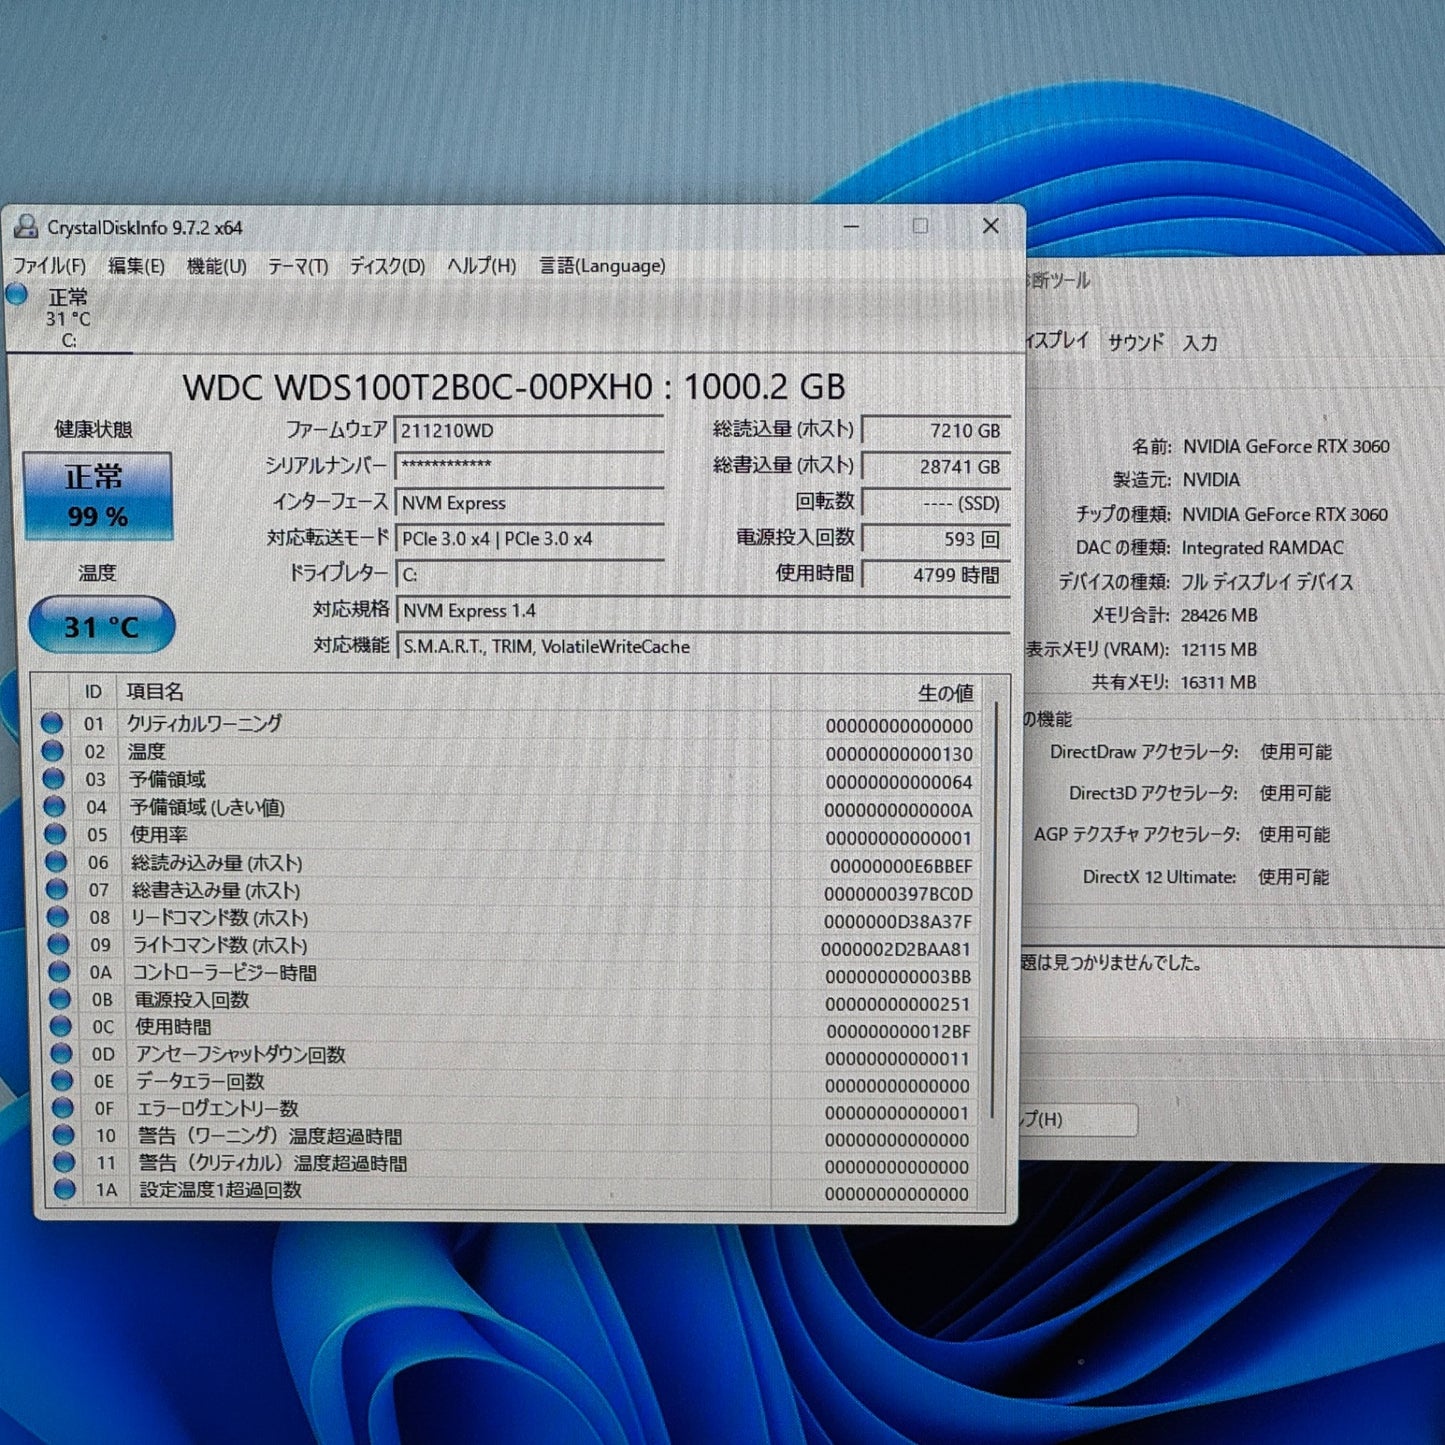The width and height of the screenshot is (1445, 1445).
Task: Open the テーマ(T) menu
Action: click(x=297, y=266)
